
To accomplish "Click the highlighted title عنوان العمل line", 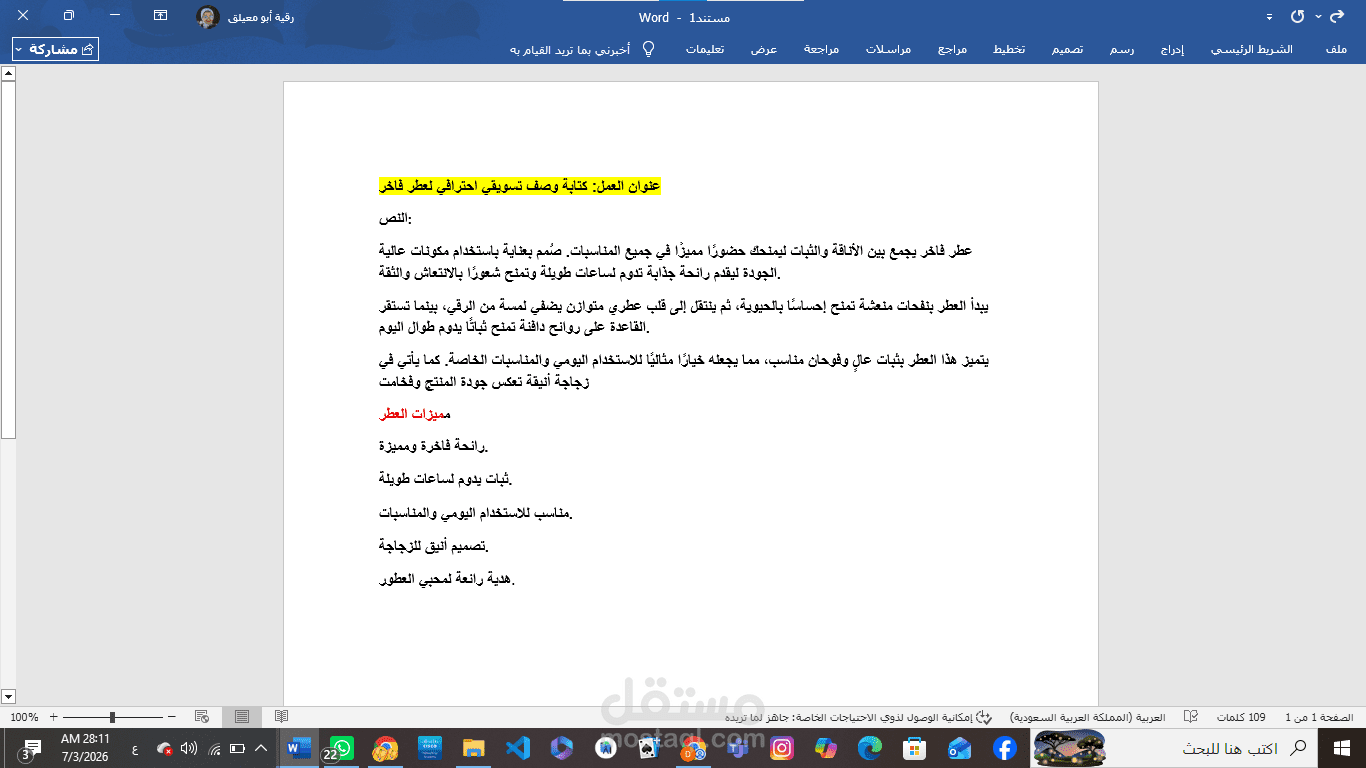I will [x=520, y=187].
